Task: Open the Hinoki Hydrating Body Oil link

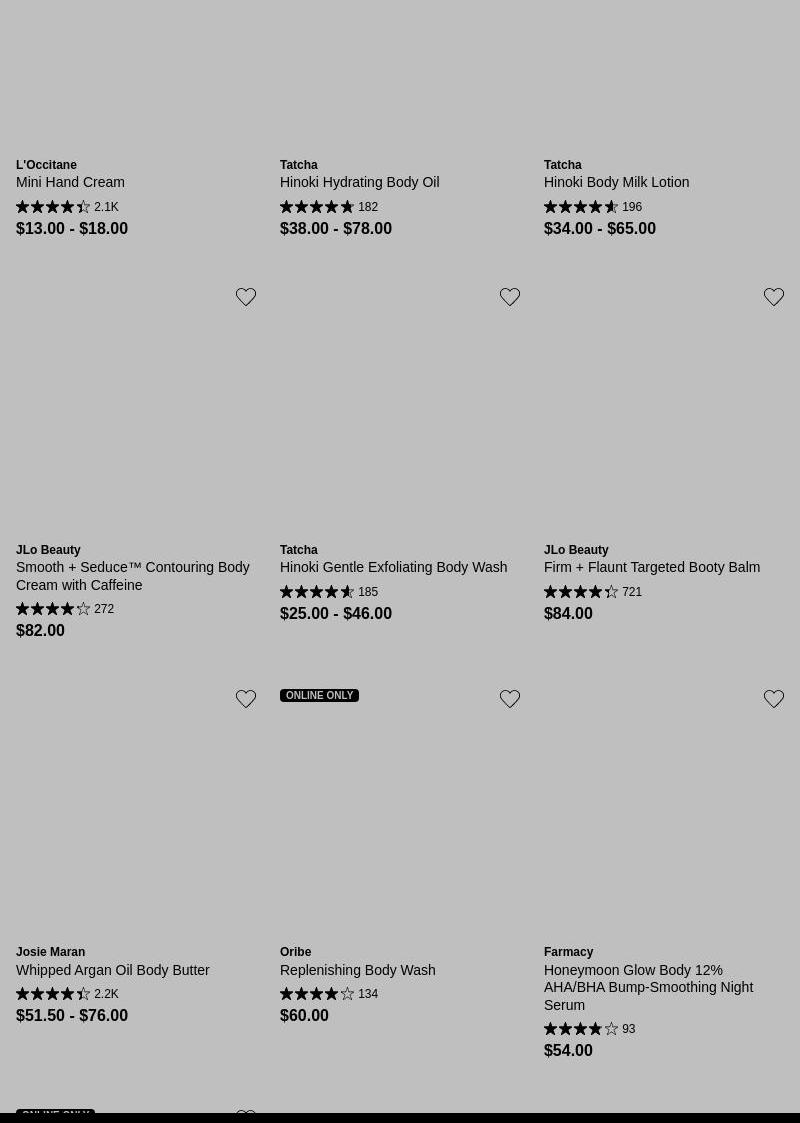Action: pos(359,182)
